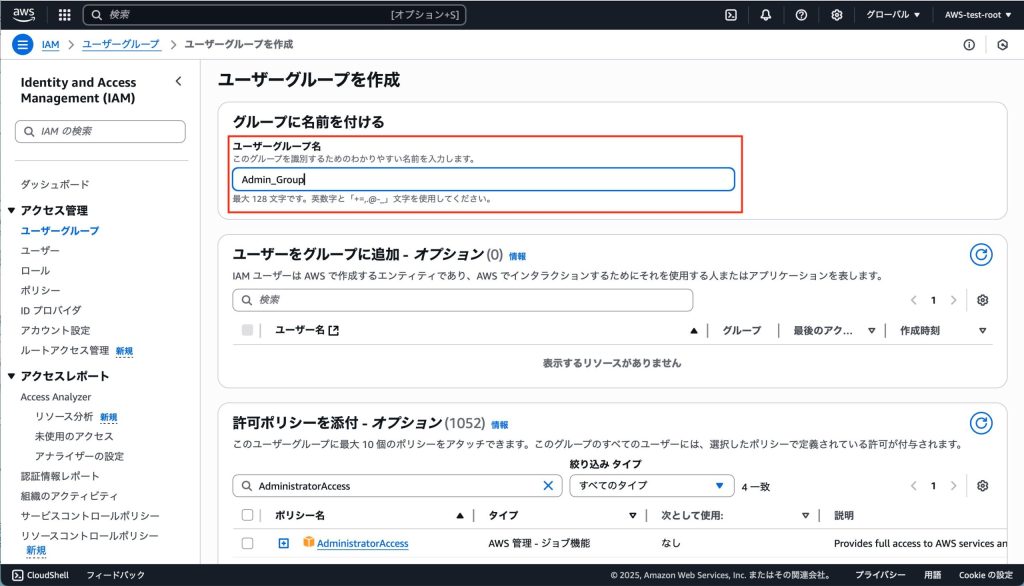Screen dimensions: 1024x586
Task: Open the すべてのタイプ filter type dropdown
Action: 652,485
